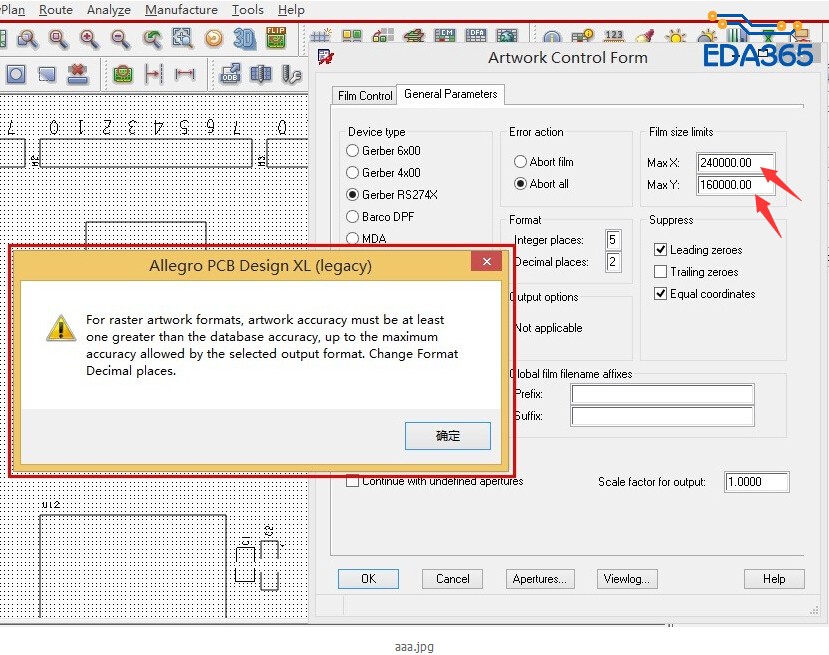Click the Max X film size field

735,162
